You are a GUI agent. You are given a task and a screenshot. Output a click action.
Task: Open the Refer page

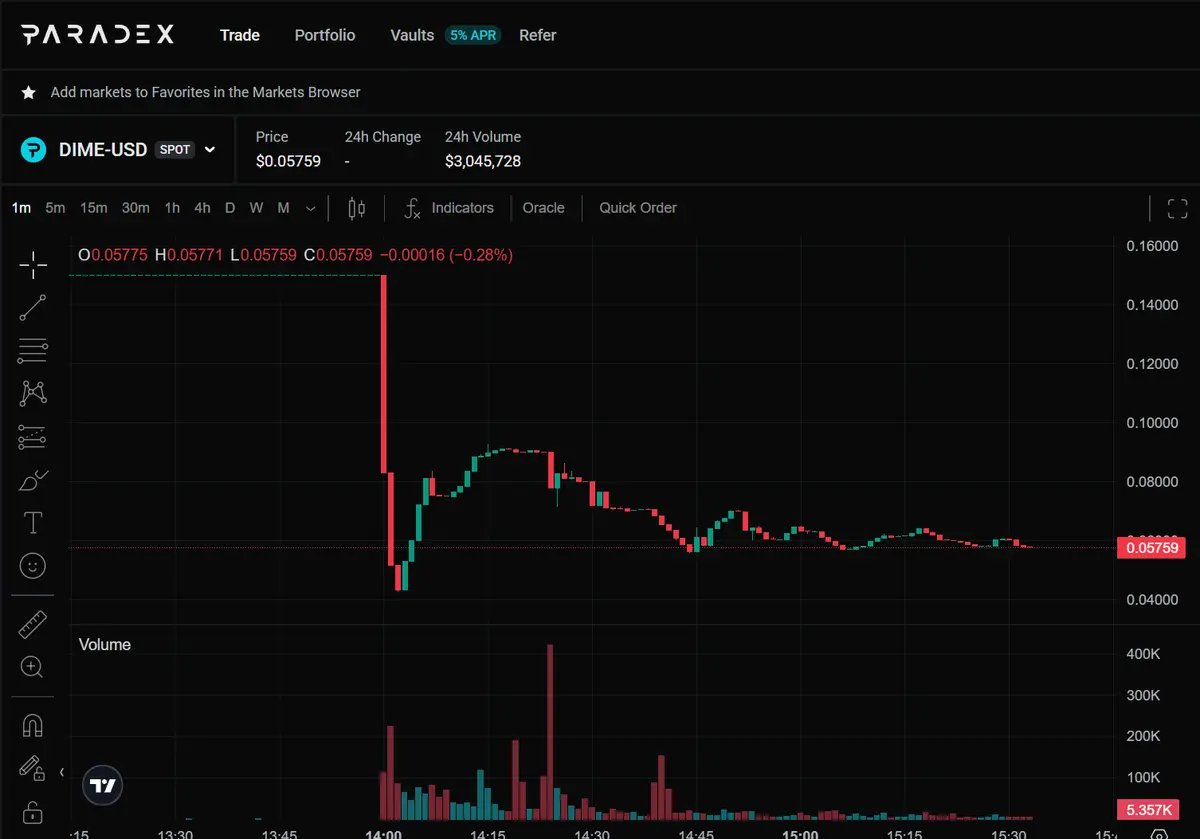point(538,35)
